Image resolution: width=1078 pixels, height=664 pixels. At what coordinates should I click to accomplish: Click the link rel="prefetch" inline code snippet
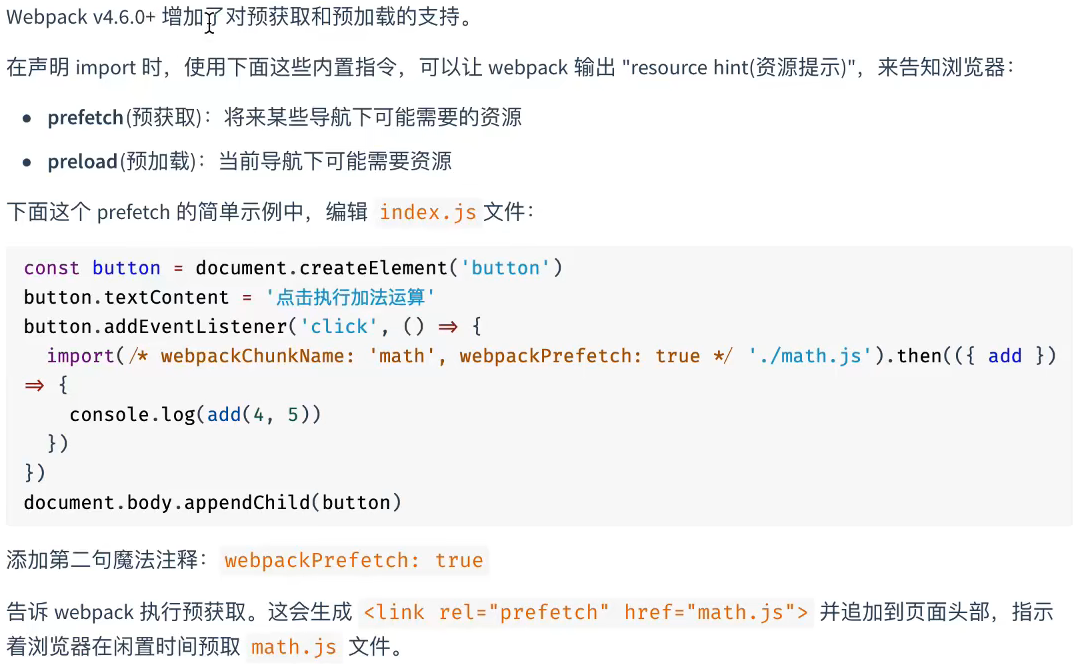coord(586,612)
